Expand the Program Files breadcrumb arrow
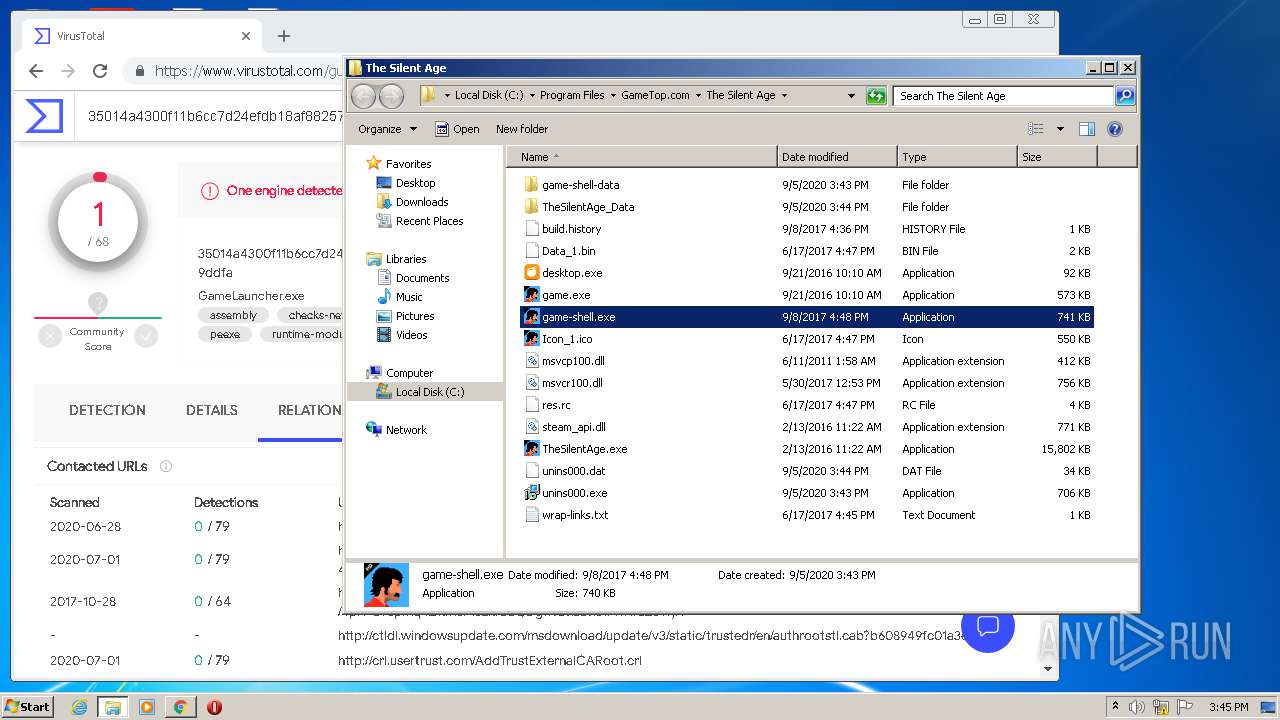The height and width of the screenshot is (720, 1280). [x=613, y=96]
